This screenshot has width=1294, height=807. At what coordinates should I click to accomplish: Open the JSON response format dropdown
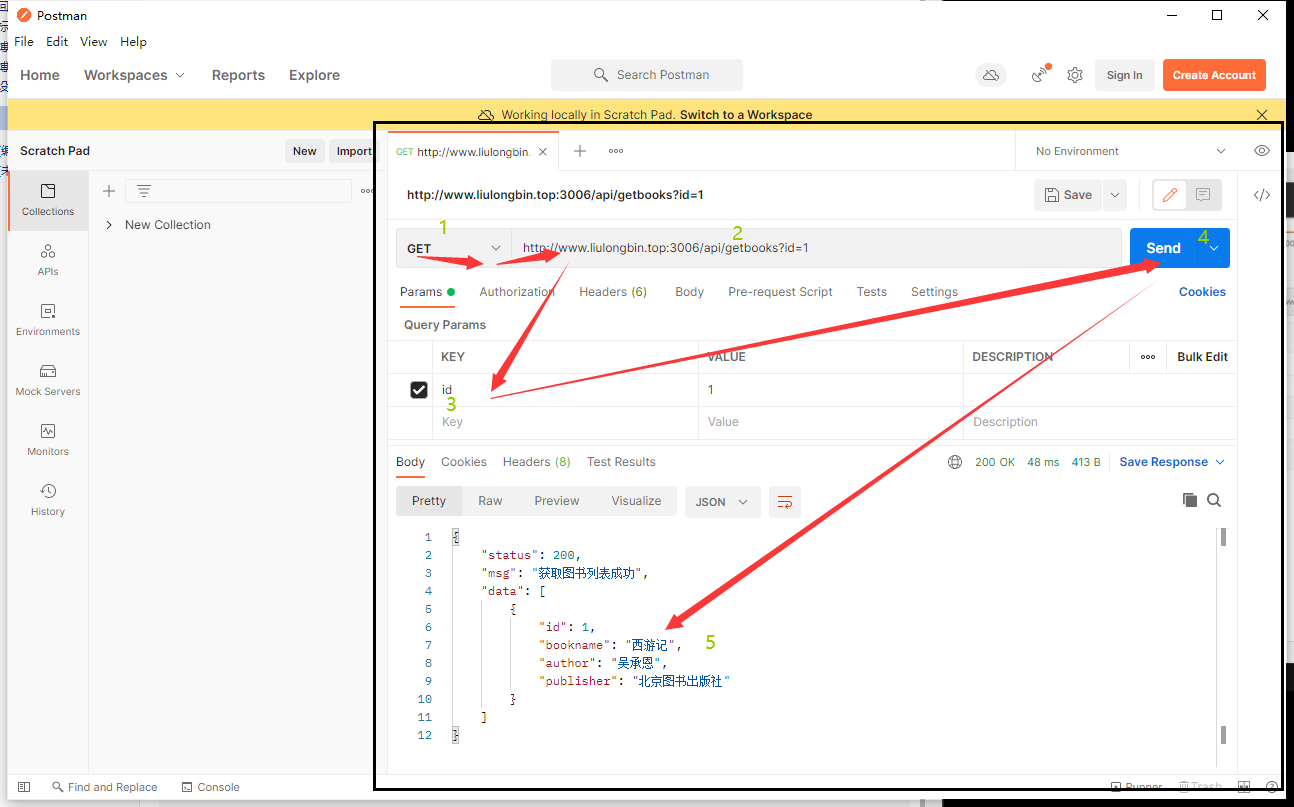tap(723, 502)
